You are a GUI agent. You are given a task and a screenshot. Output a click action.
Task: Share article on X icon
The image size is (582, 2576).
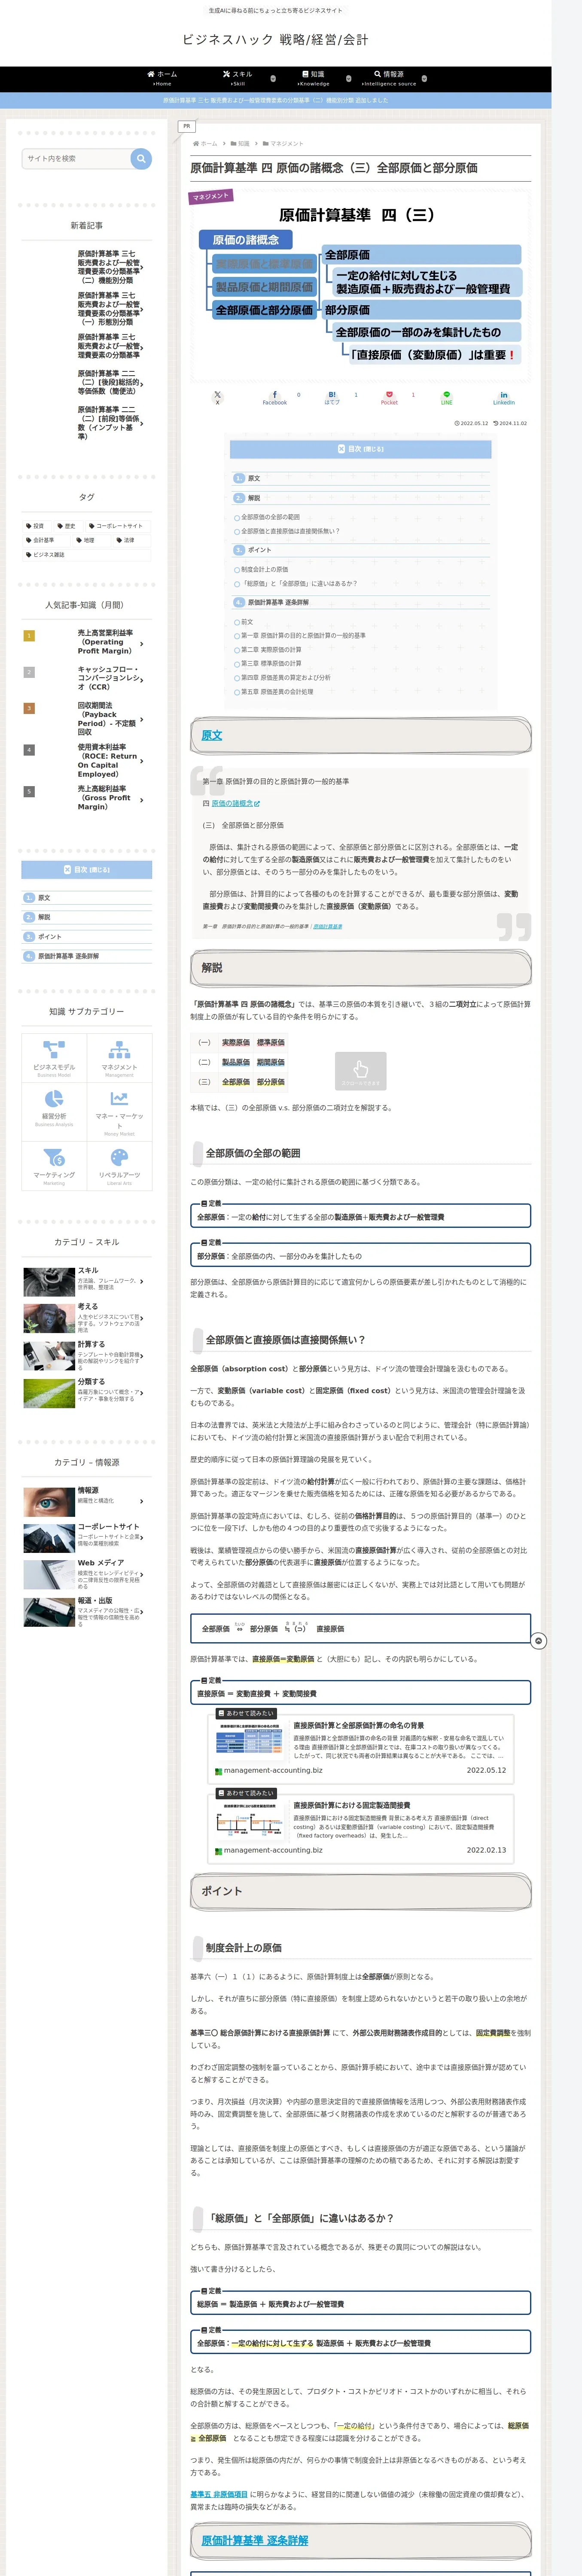coord(217,397)
